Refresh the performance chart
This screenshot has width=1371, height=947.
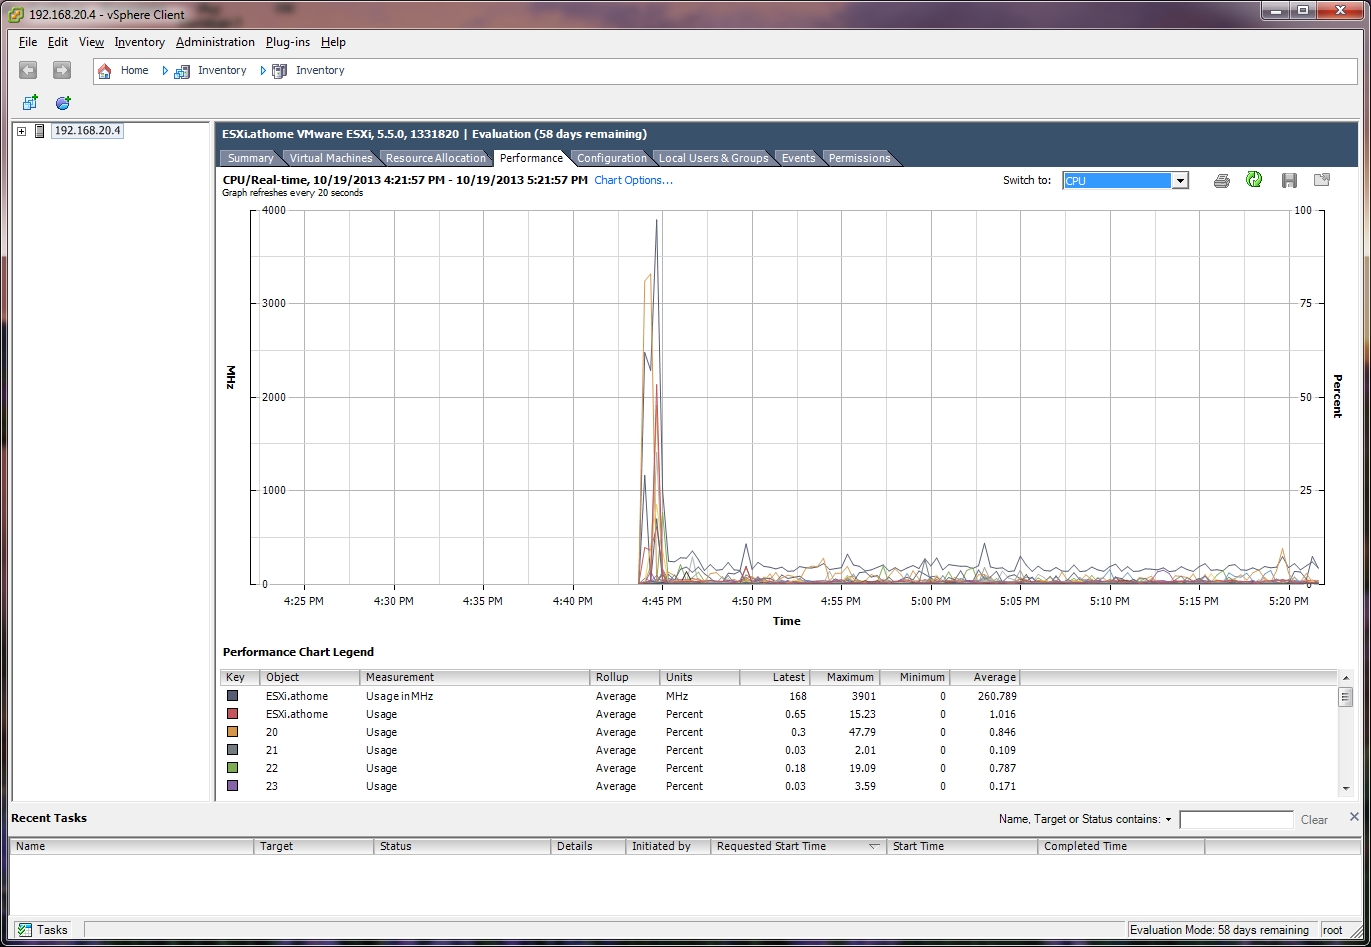pyautogui.click(x=1254, y=180)
